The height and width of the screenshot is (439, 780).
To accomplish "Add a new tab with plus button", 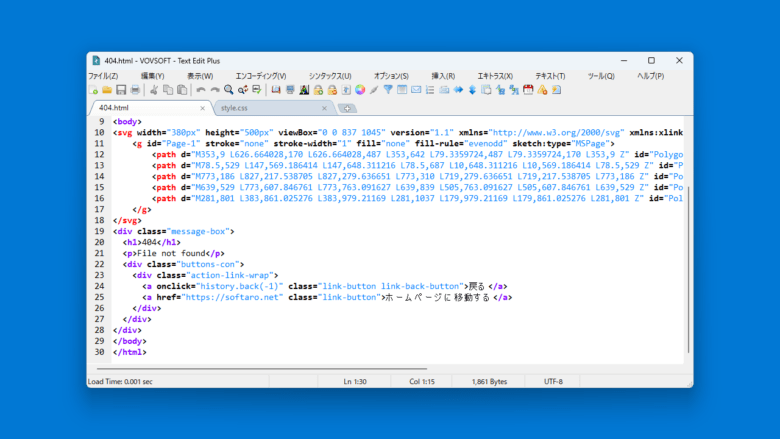I will click(347, 108).
